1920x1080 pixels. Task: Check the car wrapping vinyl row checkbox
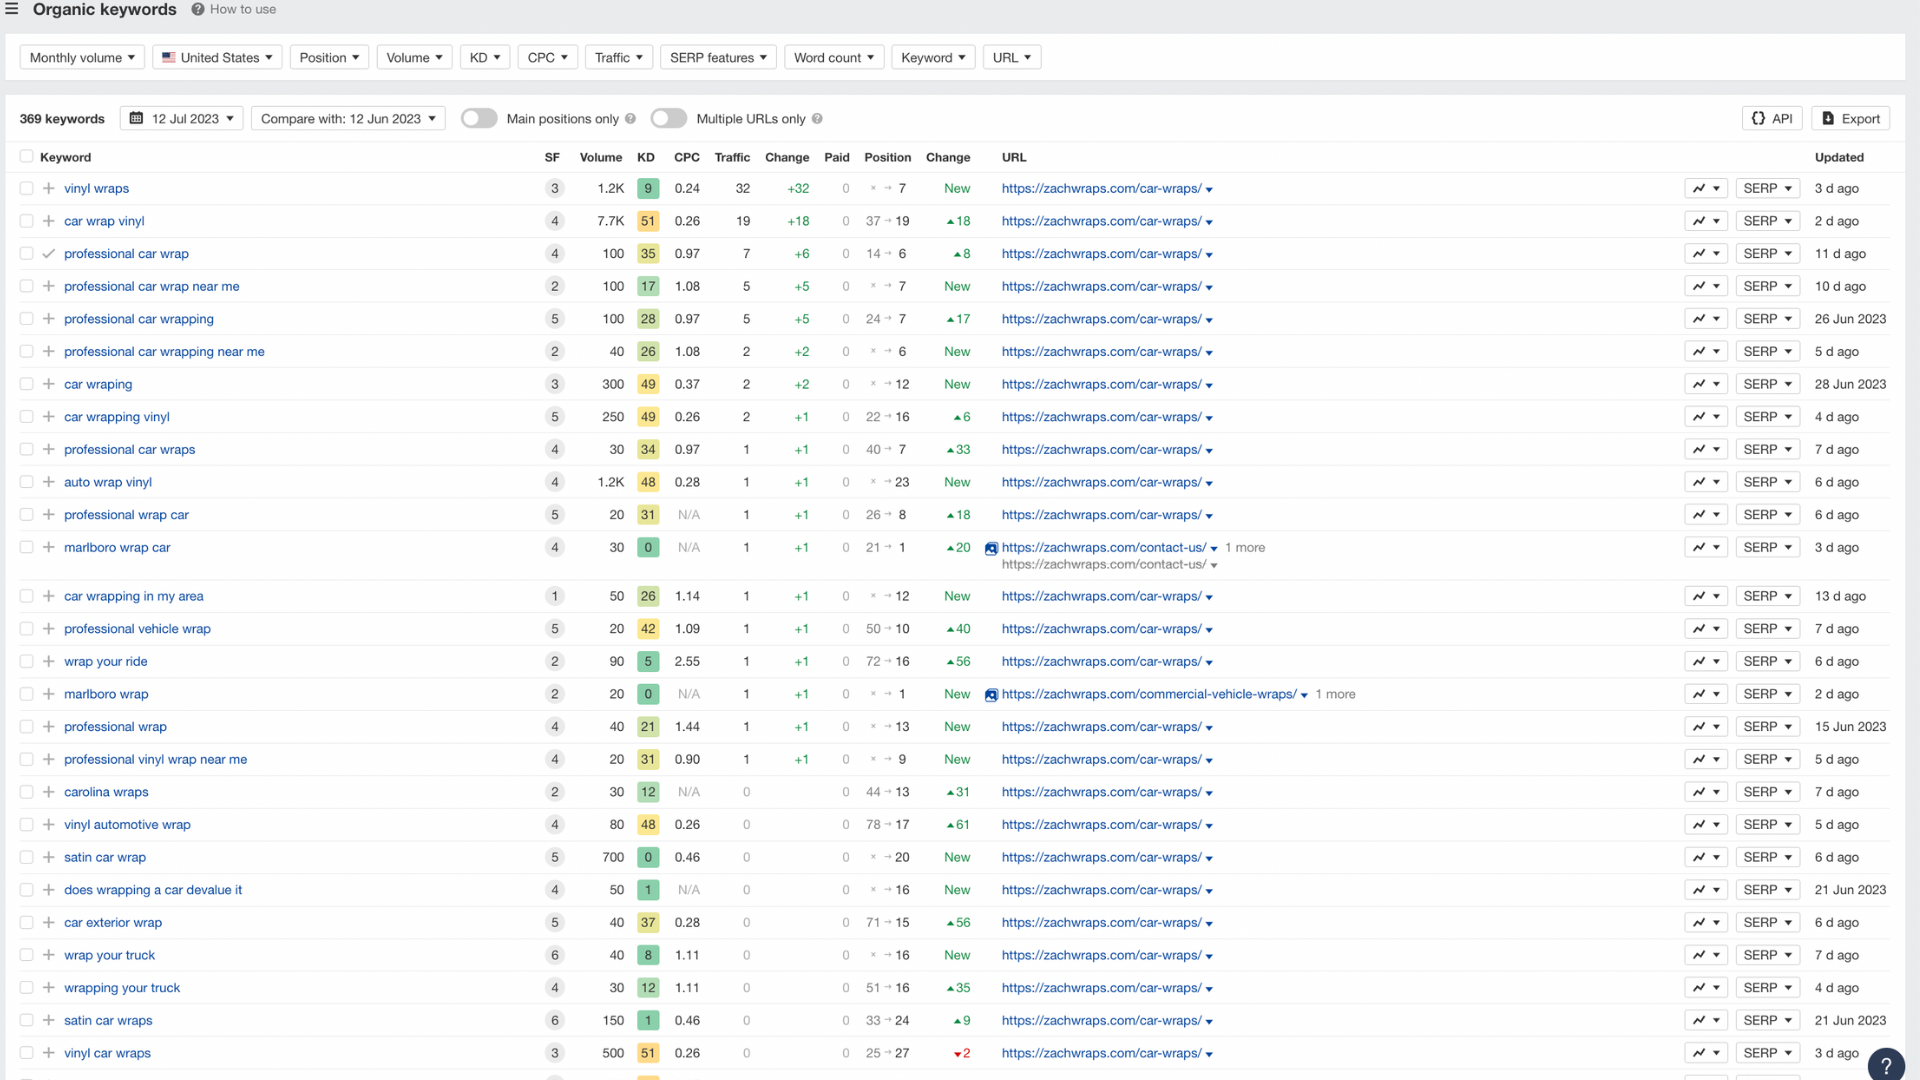click(26, 417)
